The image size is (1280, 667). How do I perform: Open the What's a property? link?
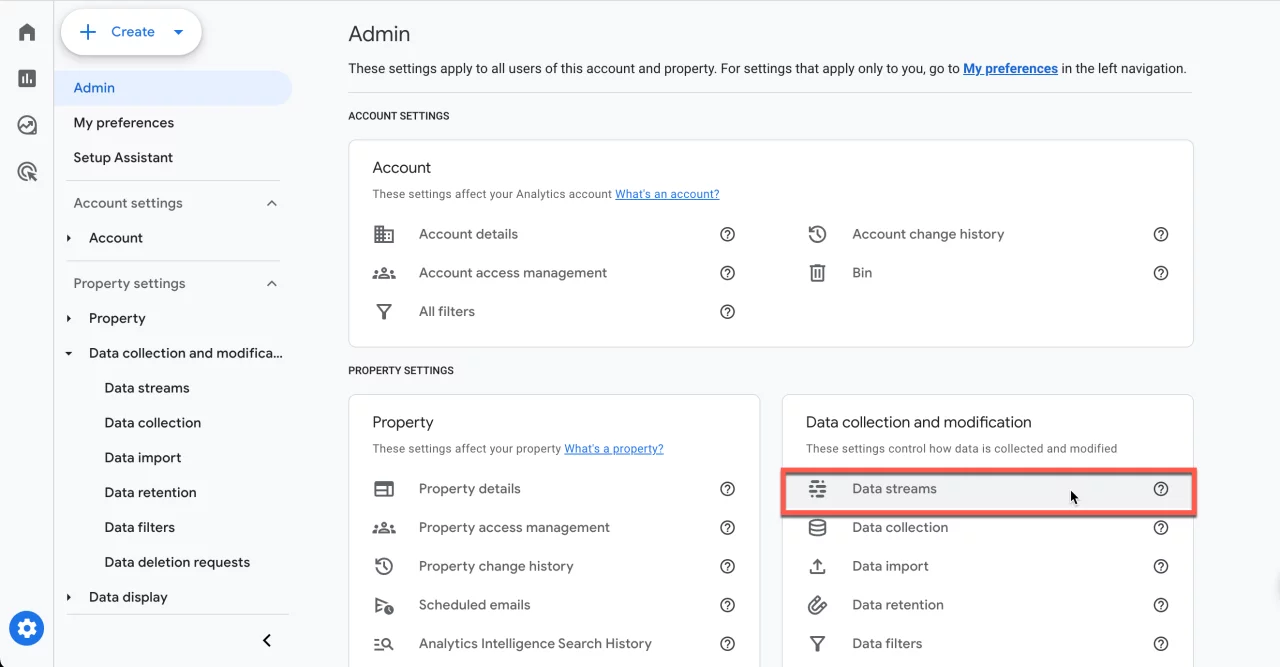pos(614,449)
